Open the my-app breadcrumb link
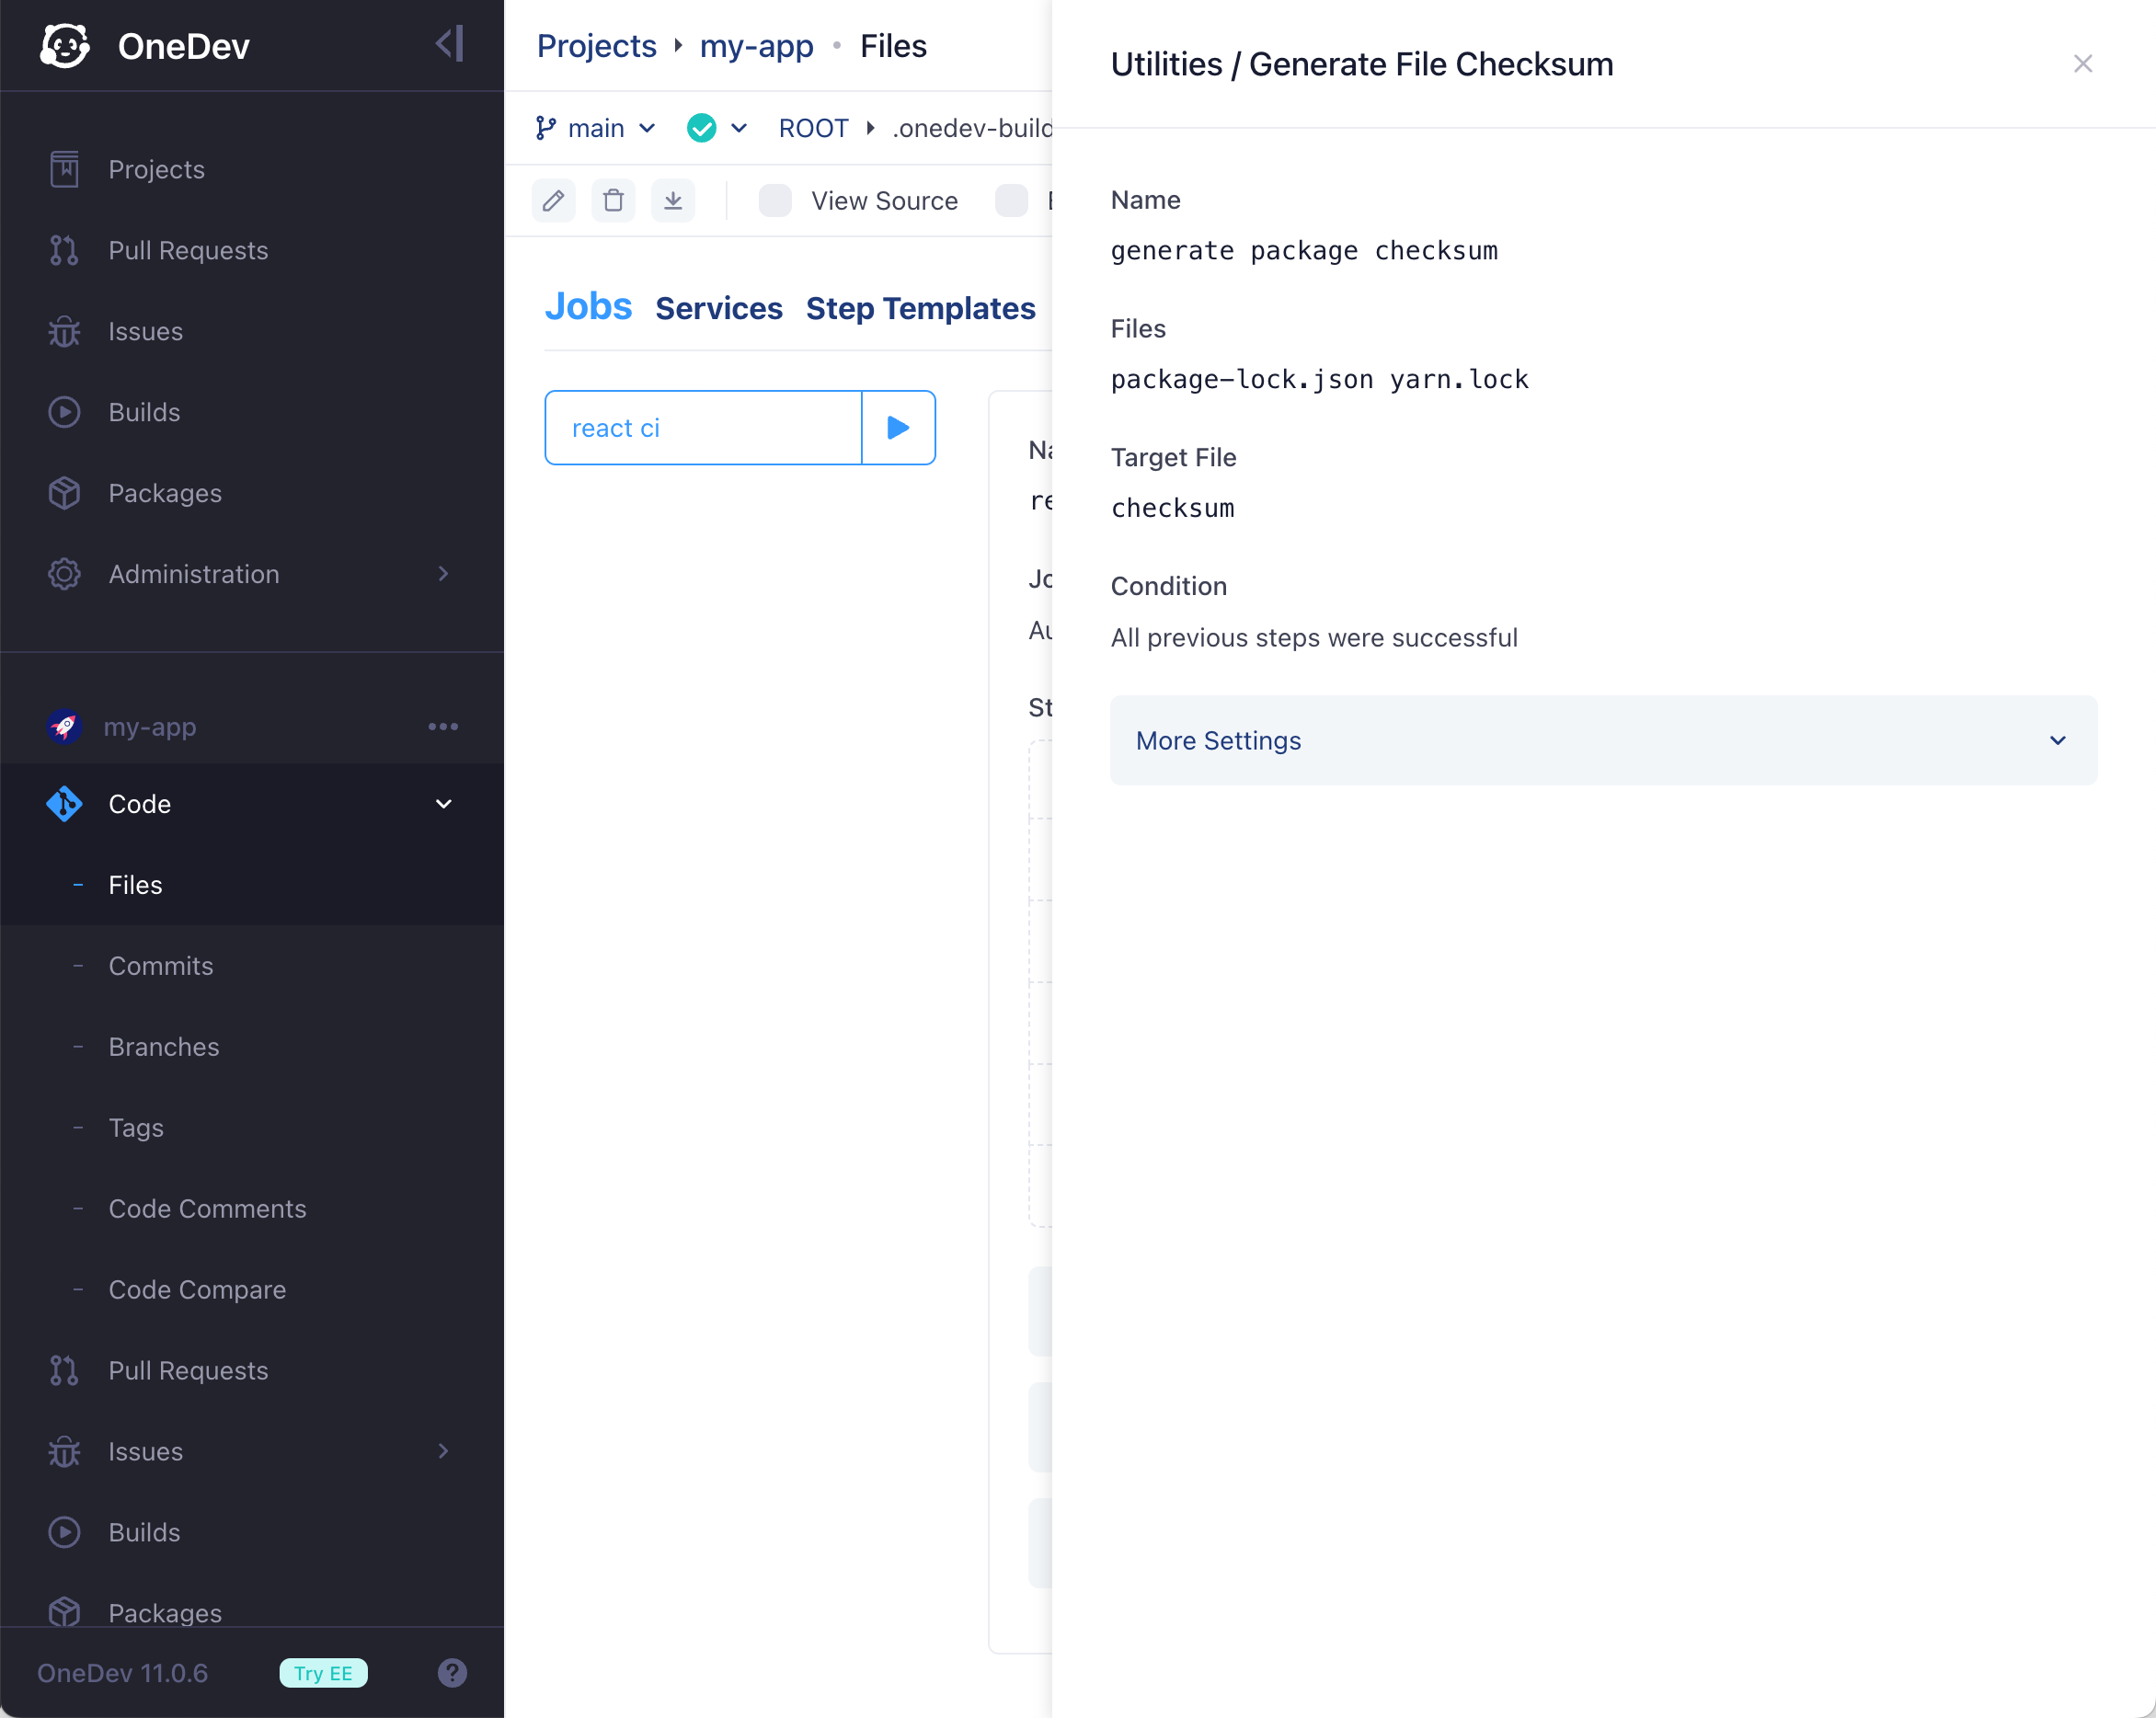 click(756, 46)
